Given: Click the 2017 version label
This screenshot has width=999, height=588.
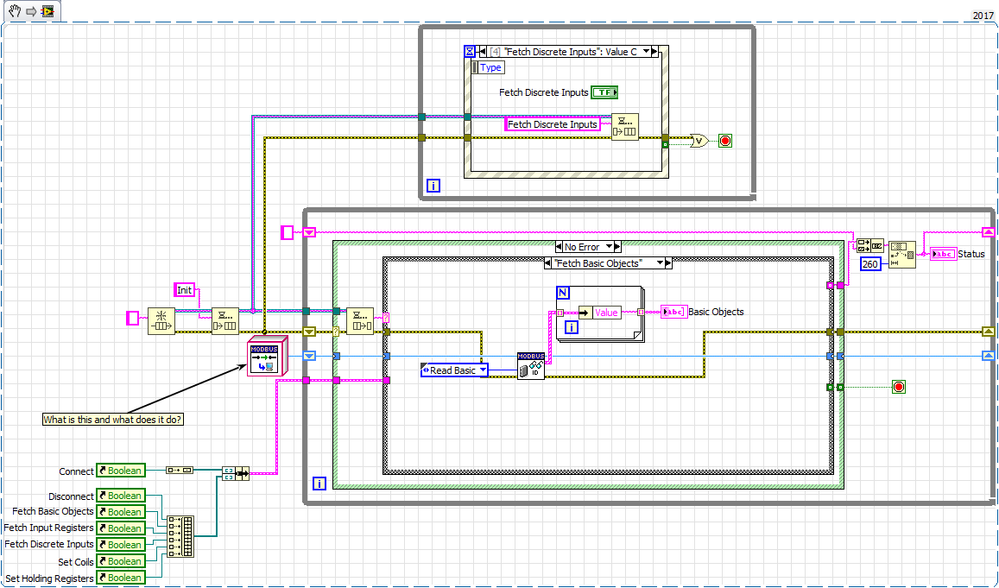Looking at the screenshot, I should (984, 15).
